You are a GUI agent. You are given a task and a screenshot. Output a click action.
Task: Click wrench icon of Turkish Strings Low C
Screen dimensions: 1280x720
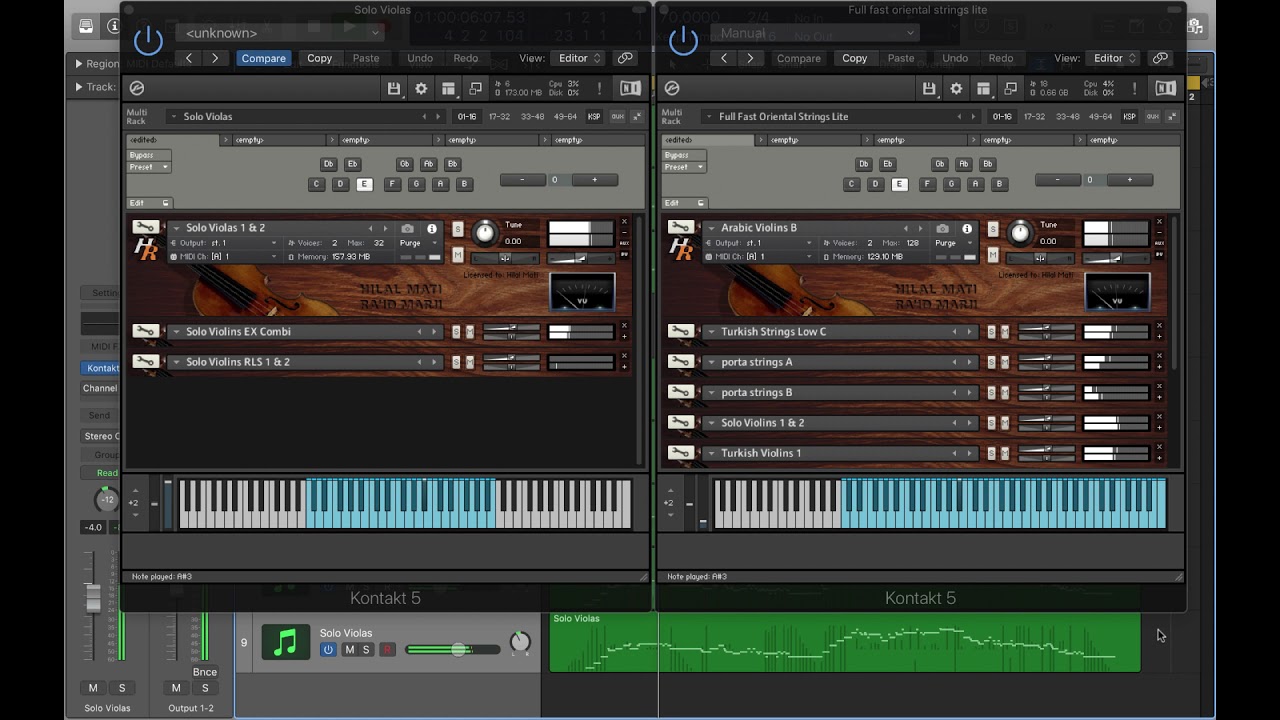pos(681,331)
